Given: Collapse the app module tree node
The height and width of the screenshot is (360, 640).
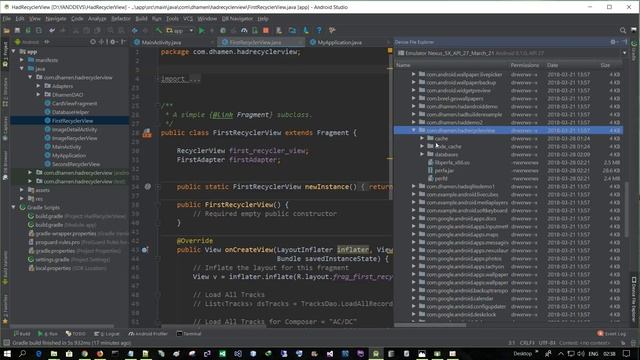Looking at the screenshot, I should (14, 51).
